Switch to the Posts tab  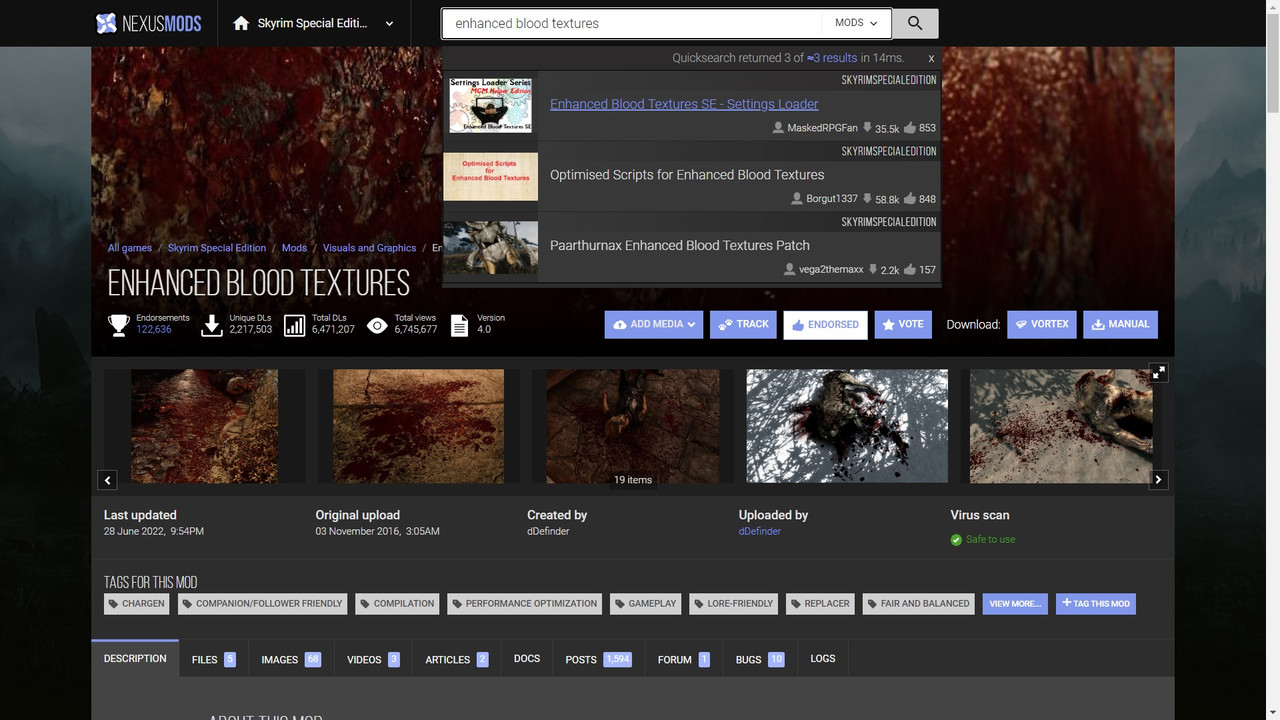click(x=598, y=659)
